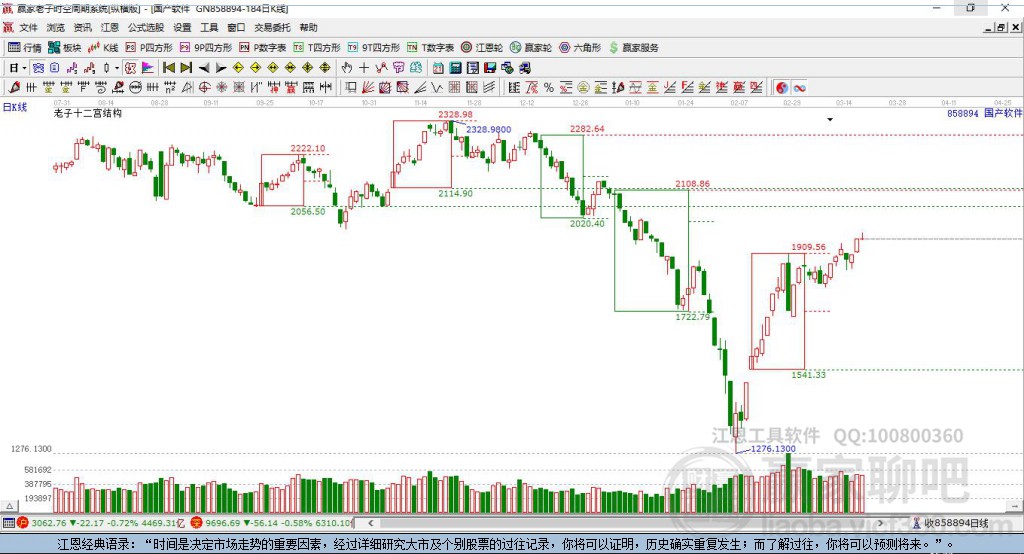Open 赢家轮 tool

(531, 48)
